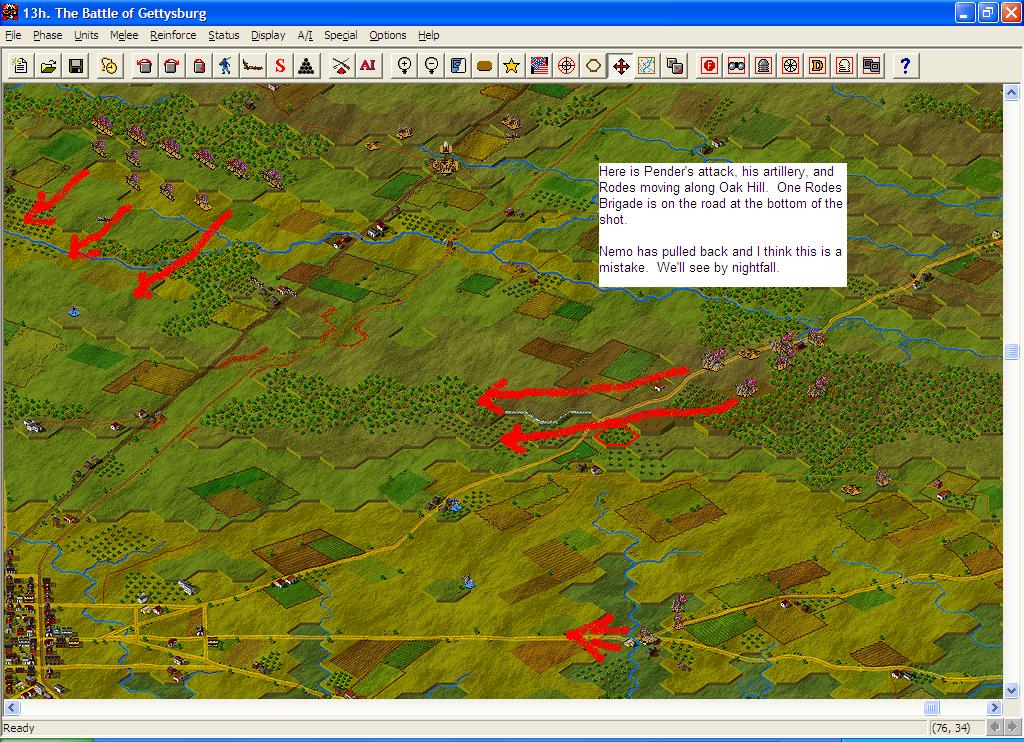Click the status bar left arrow button
Image resolution: width=1024 pixels, height=742 pixels.
click(x=994, y=728)
